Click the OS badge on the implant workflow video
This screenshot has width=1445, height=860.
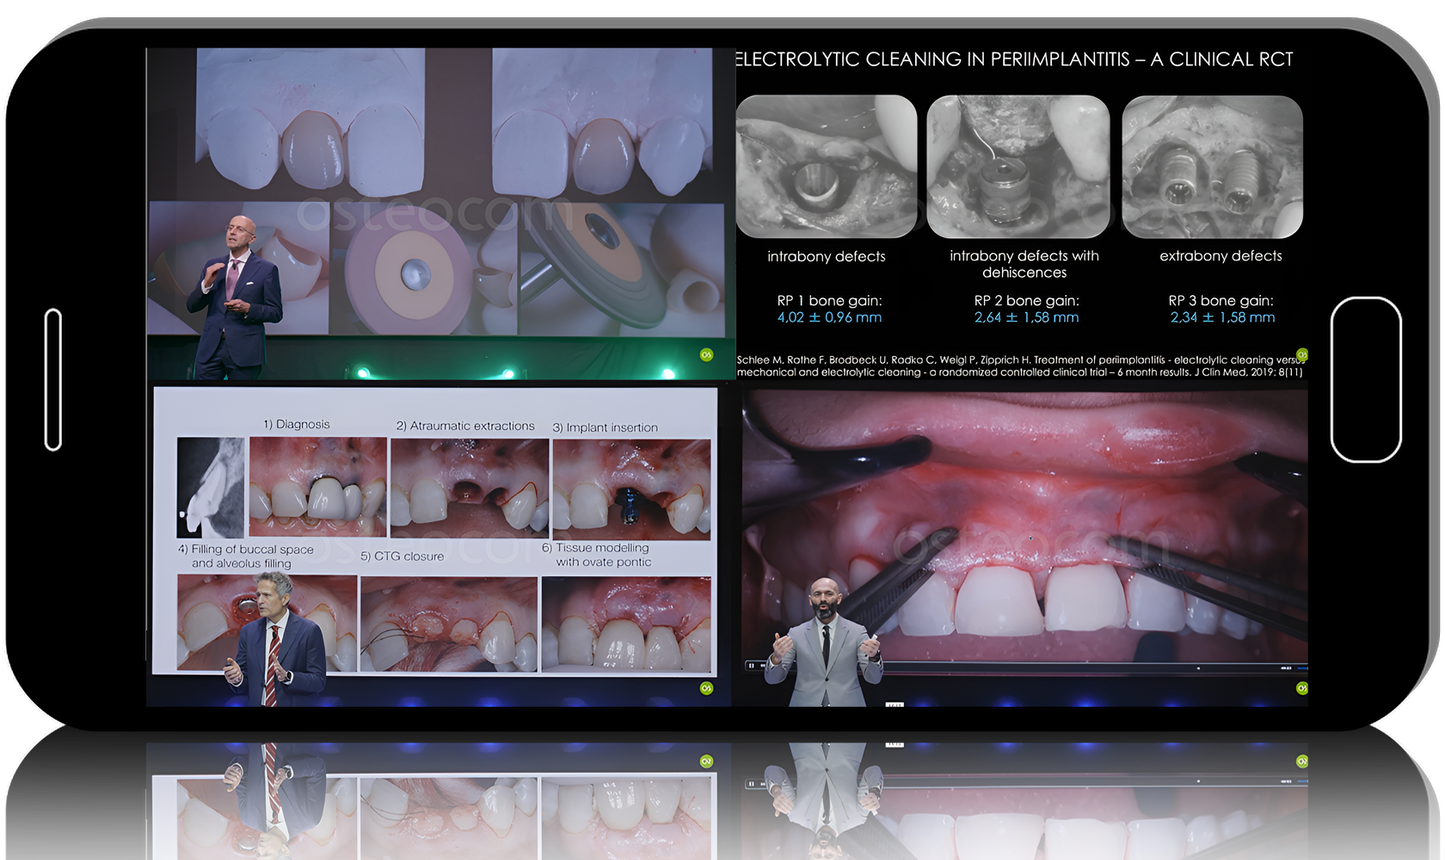coord(706,688)
